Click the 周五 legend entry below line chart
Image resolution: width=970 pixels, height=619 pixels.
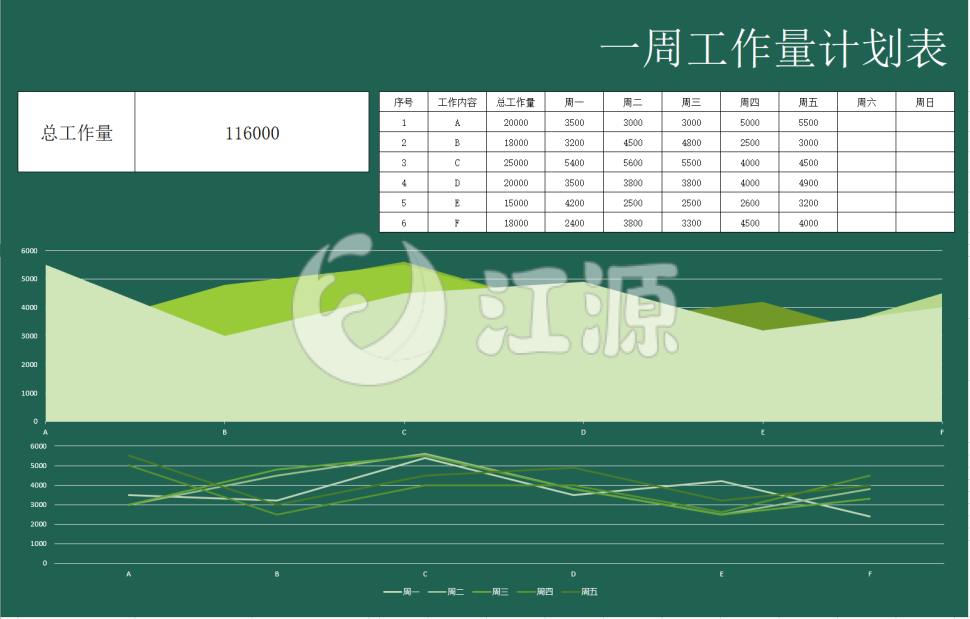pos(580,592)
